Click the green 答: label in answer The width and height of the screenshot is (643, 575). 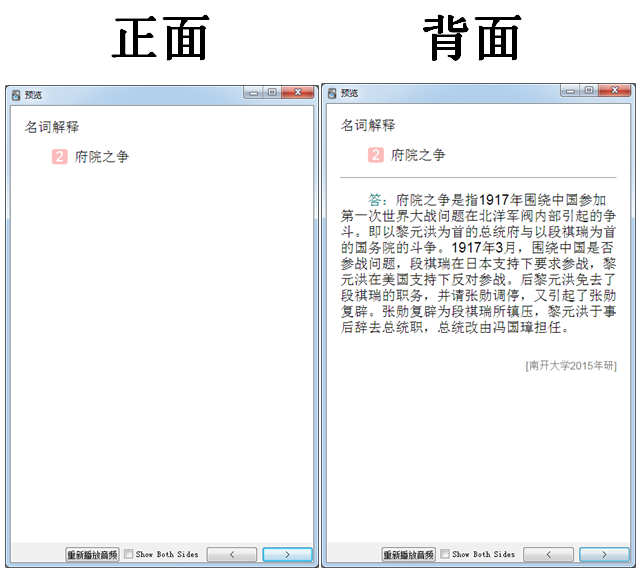click(377, 200)
